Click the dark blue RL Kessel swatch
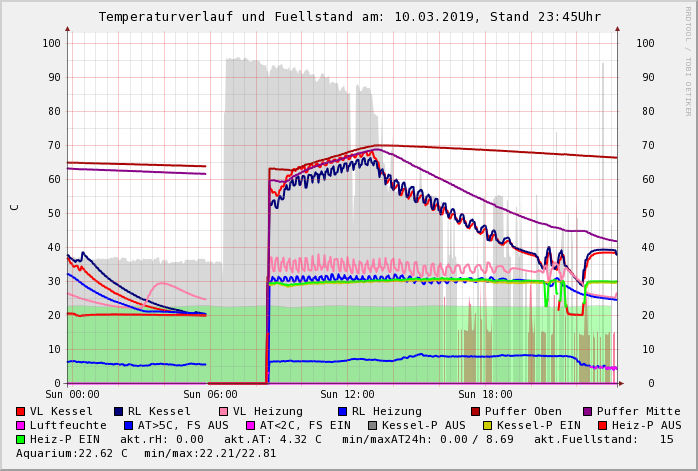The width and height of the screenshot is (698, 471). click(x=119, y=412)
